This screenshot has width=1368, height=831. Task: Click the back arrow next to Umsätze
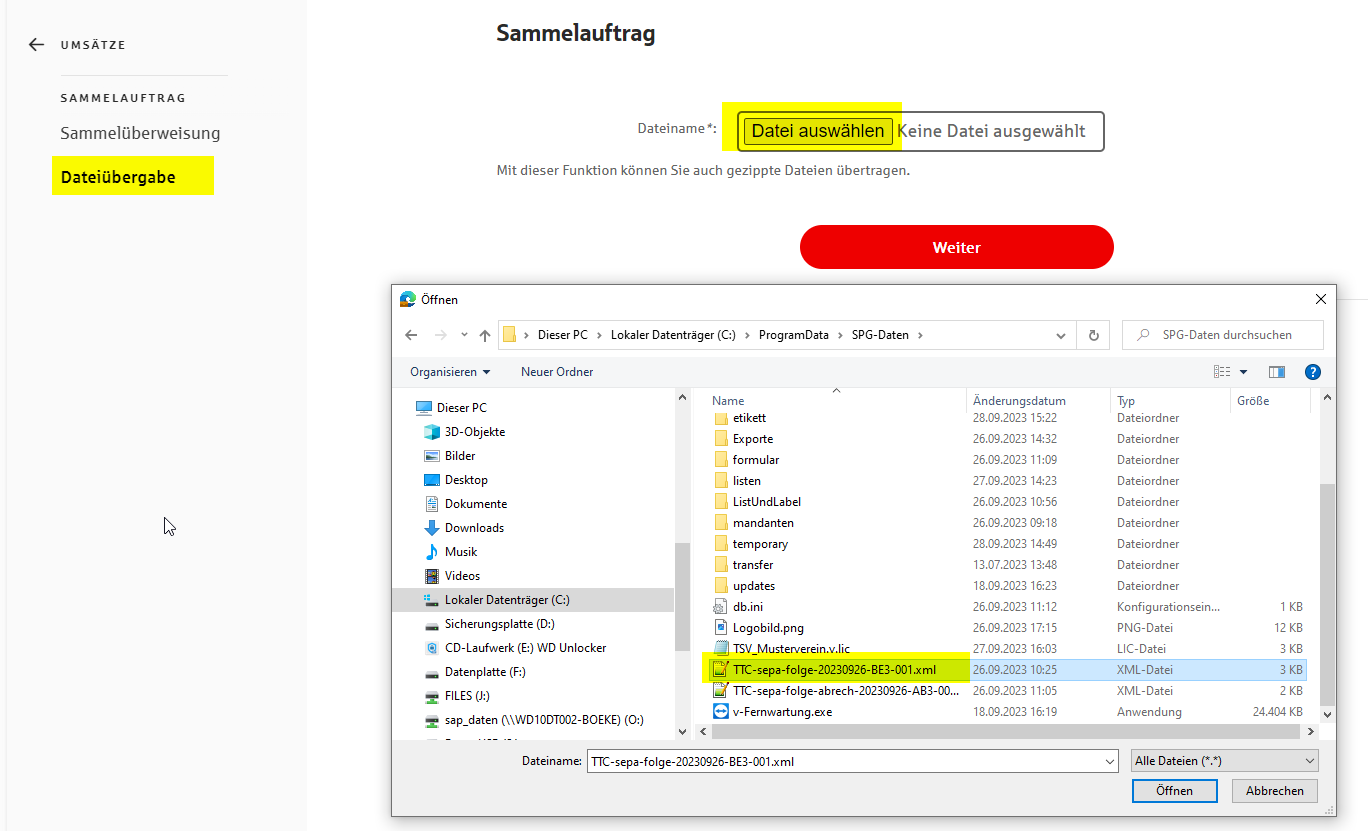[37, 45]
